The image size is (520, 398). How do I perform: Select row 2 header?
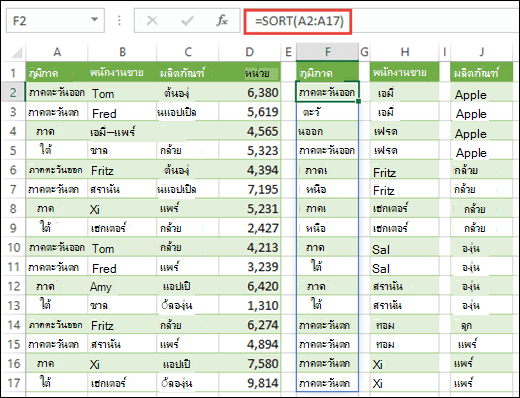[13, 92]
